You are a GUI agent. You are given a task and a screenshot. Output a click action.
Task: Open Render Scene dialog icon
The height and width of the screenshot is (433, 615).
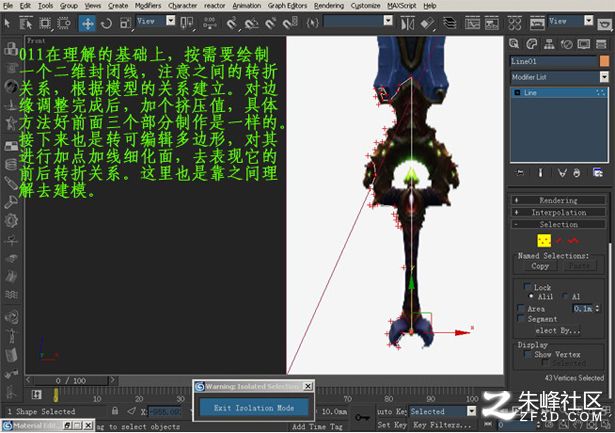[537, 23]
